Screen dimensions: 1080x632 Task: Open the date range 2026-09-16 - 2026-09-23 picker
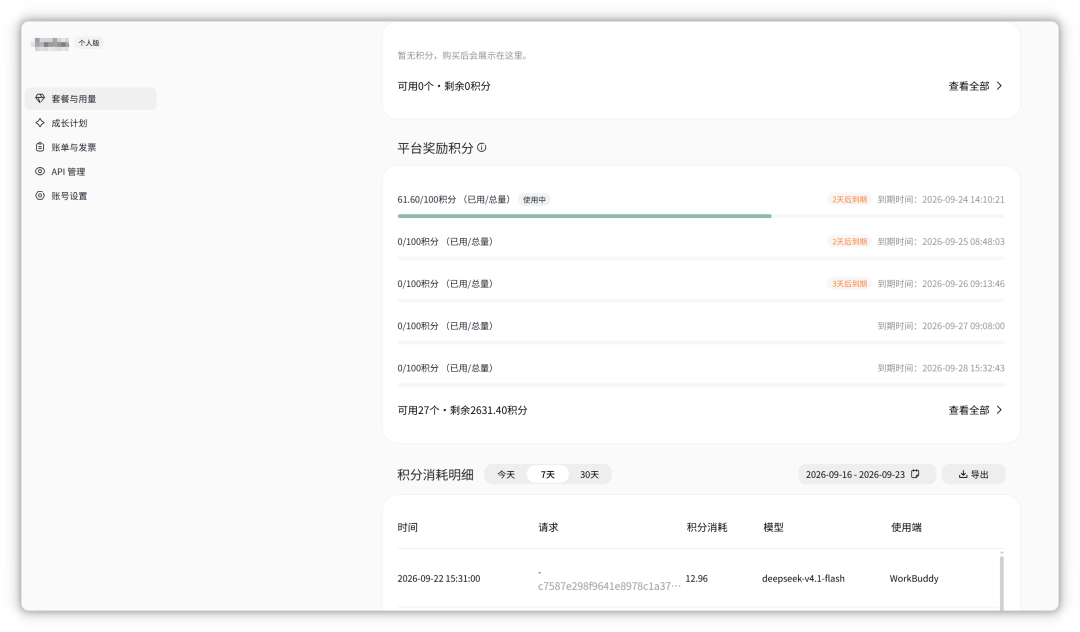[x=866, y=474]
